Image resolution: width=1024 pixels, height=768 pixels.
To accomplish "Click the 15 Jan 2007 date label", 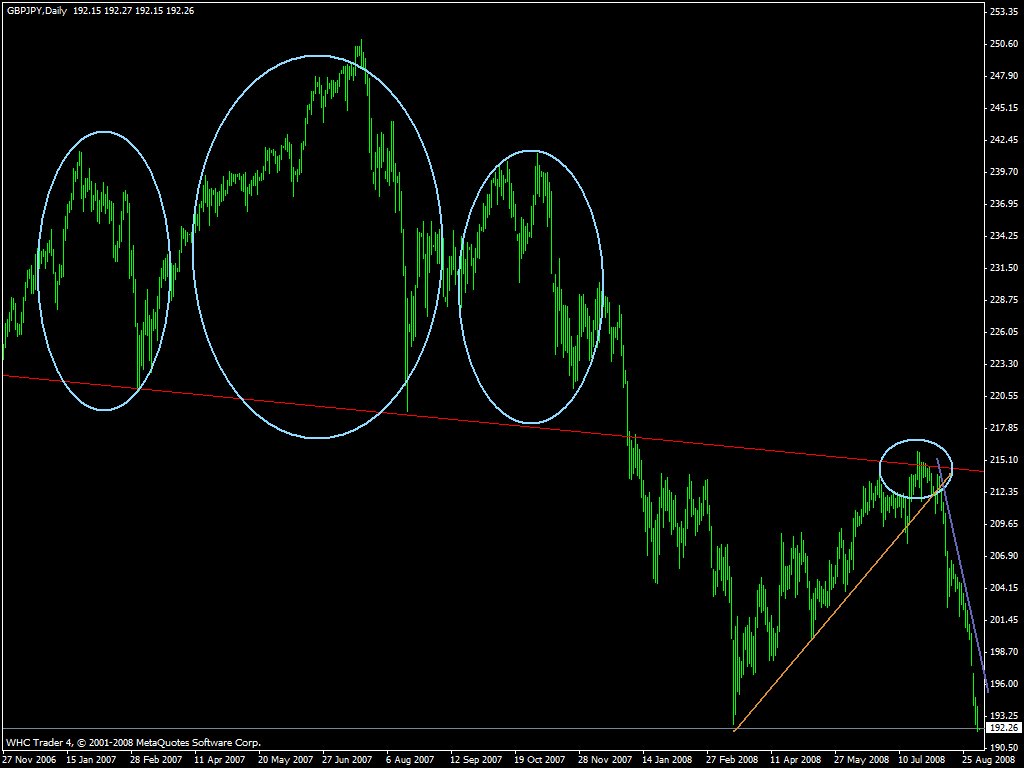I will tap(91, 760).
